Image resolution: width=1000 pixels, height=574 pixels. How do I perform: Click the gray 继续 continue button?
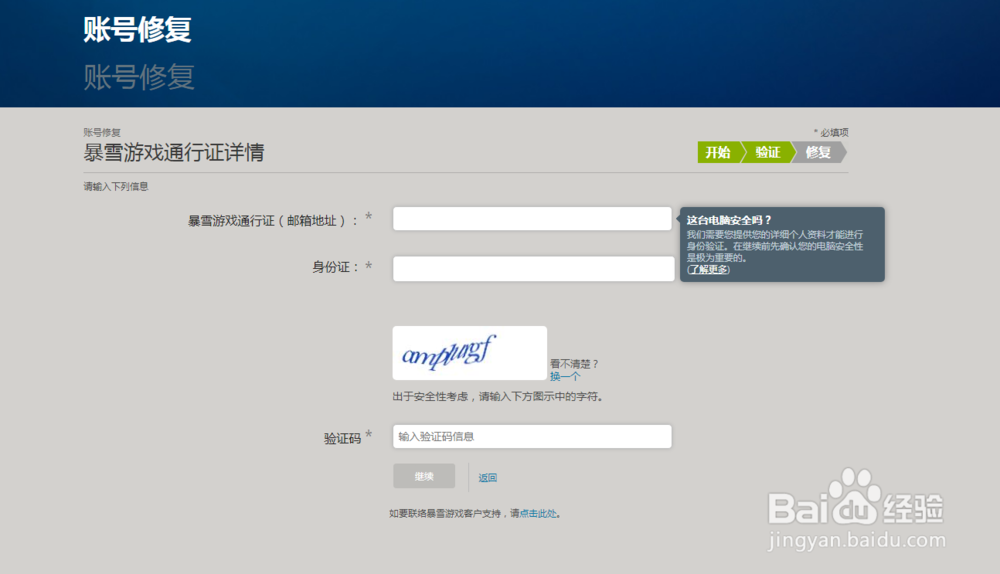pyautogui.click(x=424, y=476)
